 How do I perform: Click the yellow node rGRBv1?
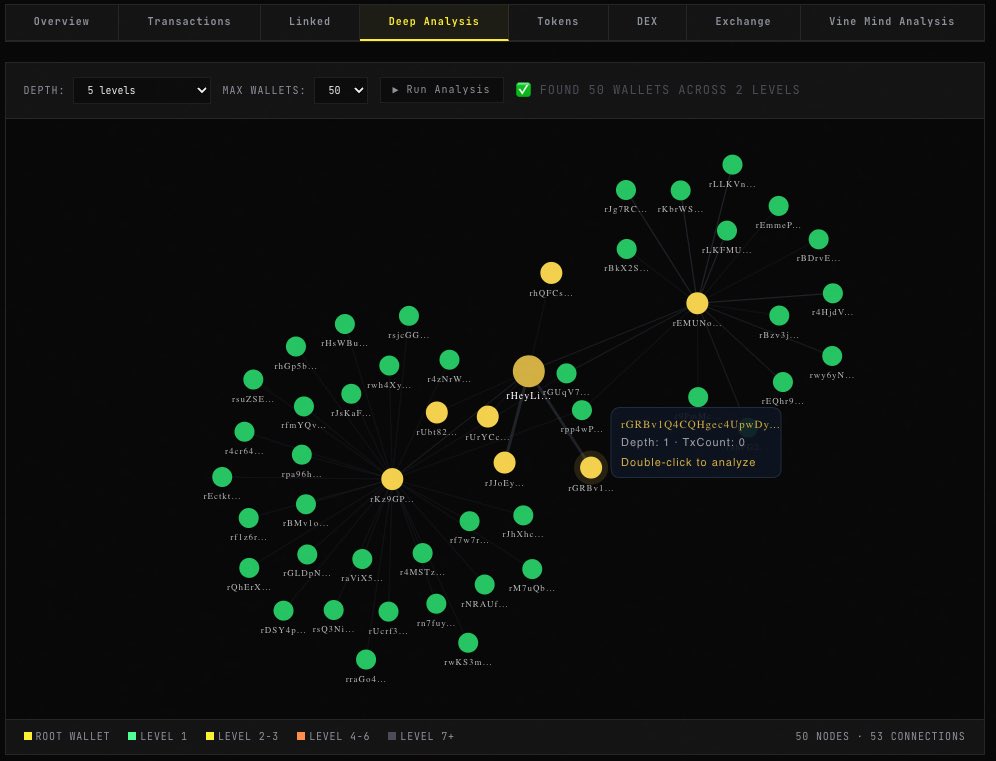[591, 468]
